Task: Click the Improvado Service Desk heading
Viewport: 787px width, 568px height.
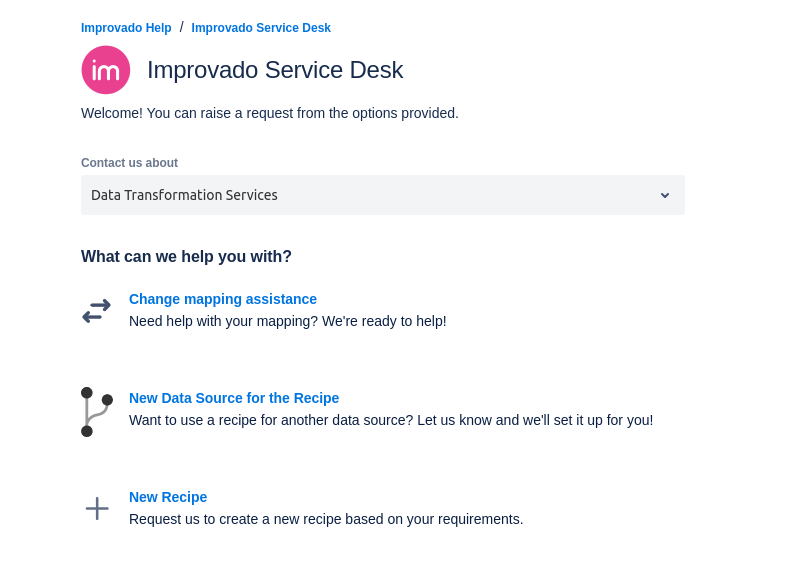Action: click(275, 70)
